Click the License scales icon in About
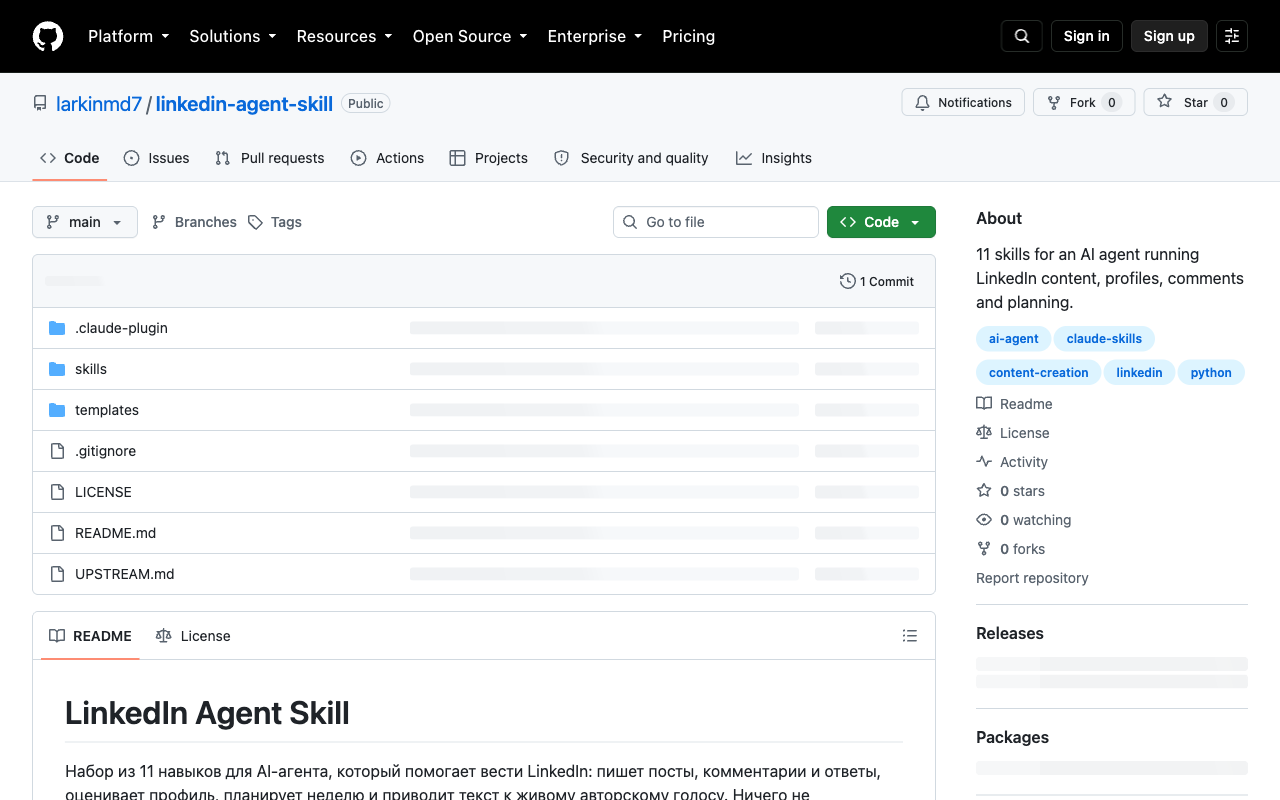Image resolution: width=1280 pixels, height=800 pixels. coord(984,433)
